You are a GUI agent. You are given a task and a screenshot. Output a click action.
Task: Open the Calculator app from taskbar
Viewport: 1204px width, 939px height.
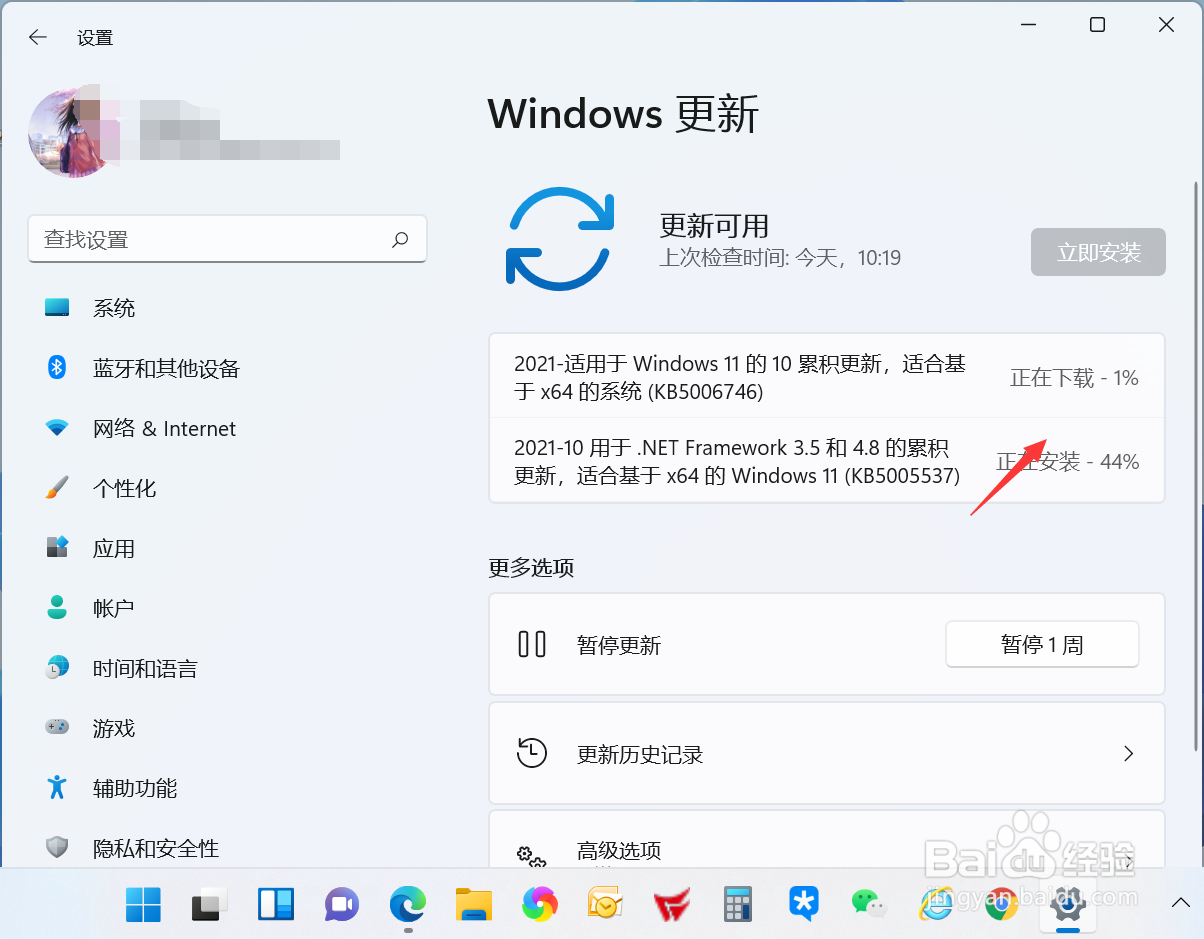[x=737, y=904]
